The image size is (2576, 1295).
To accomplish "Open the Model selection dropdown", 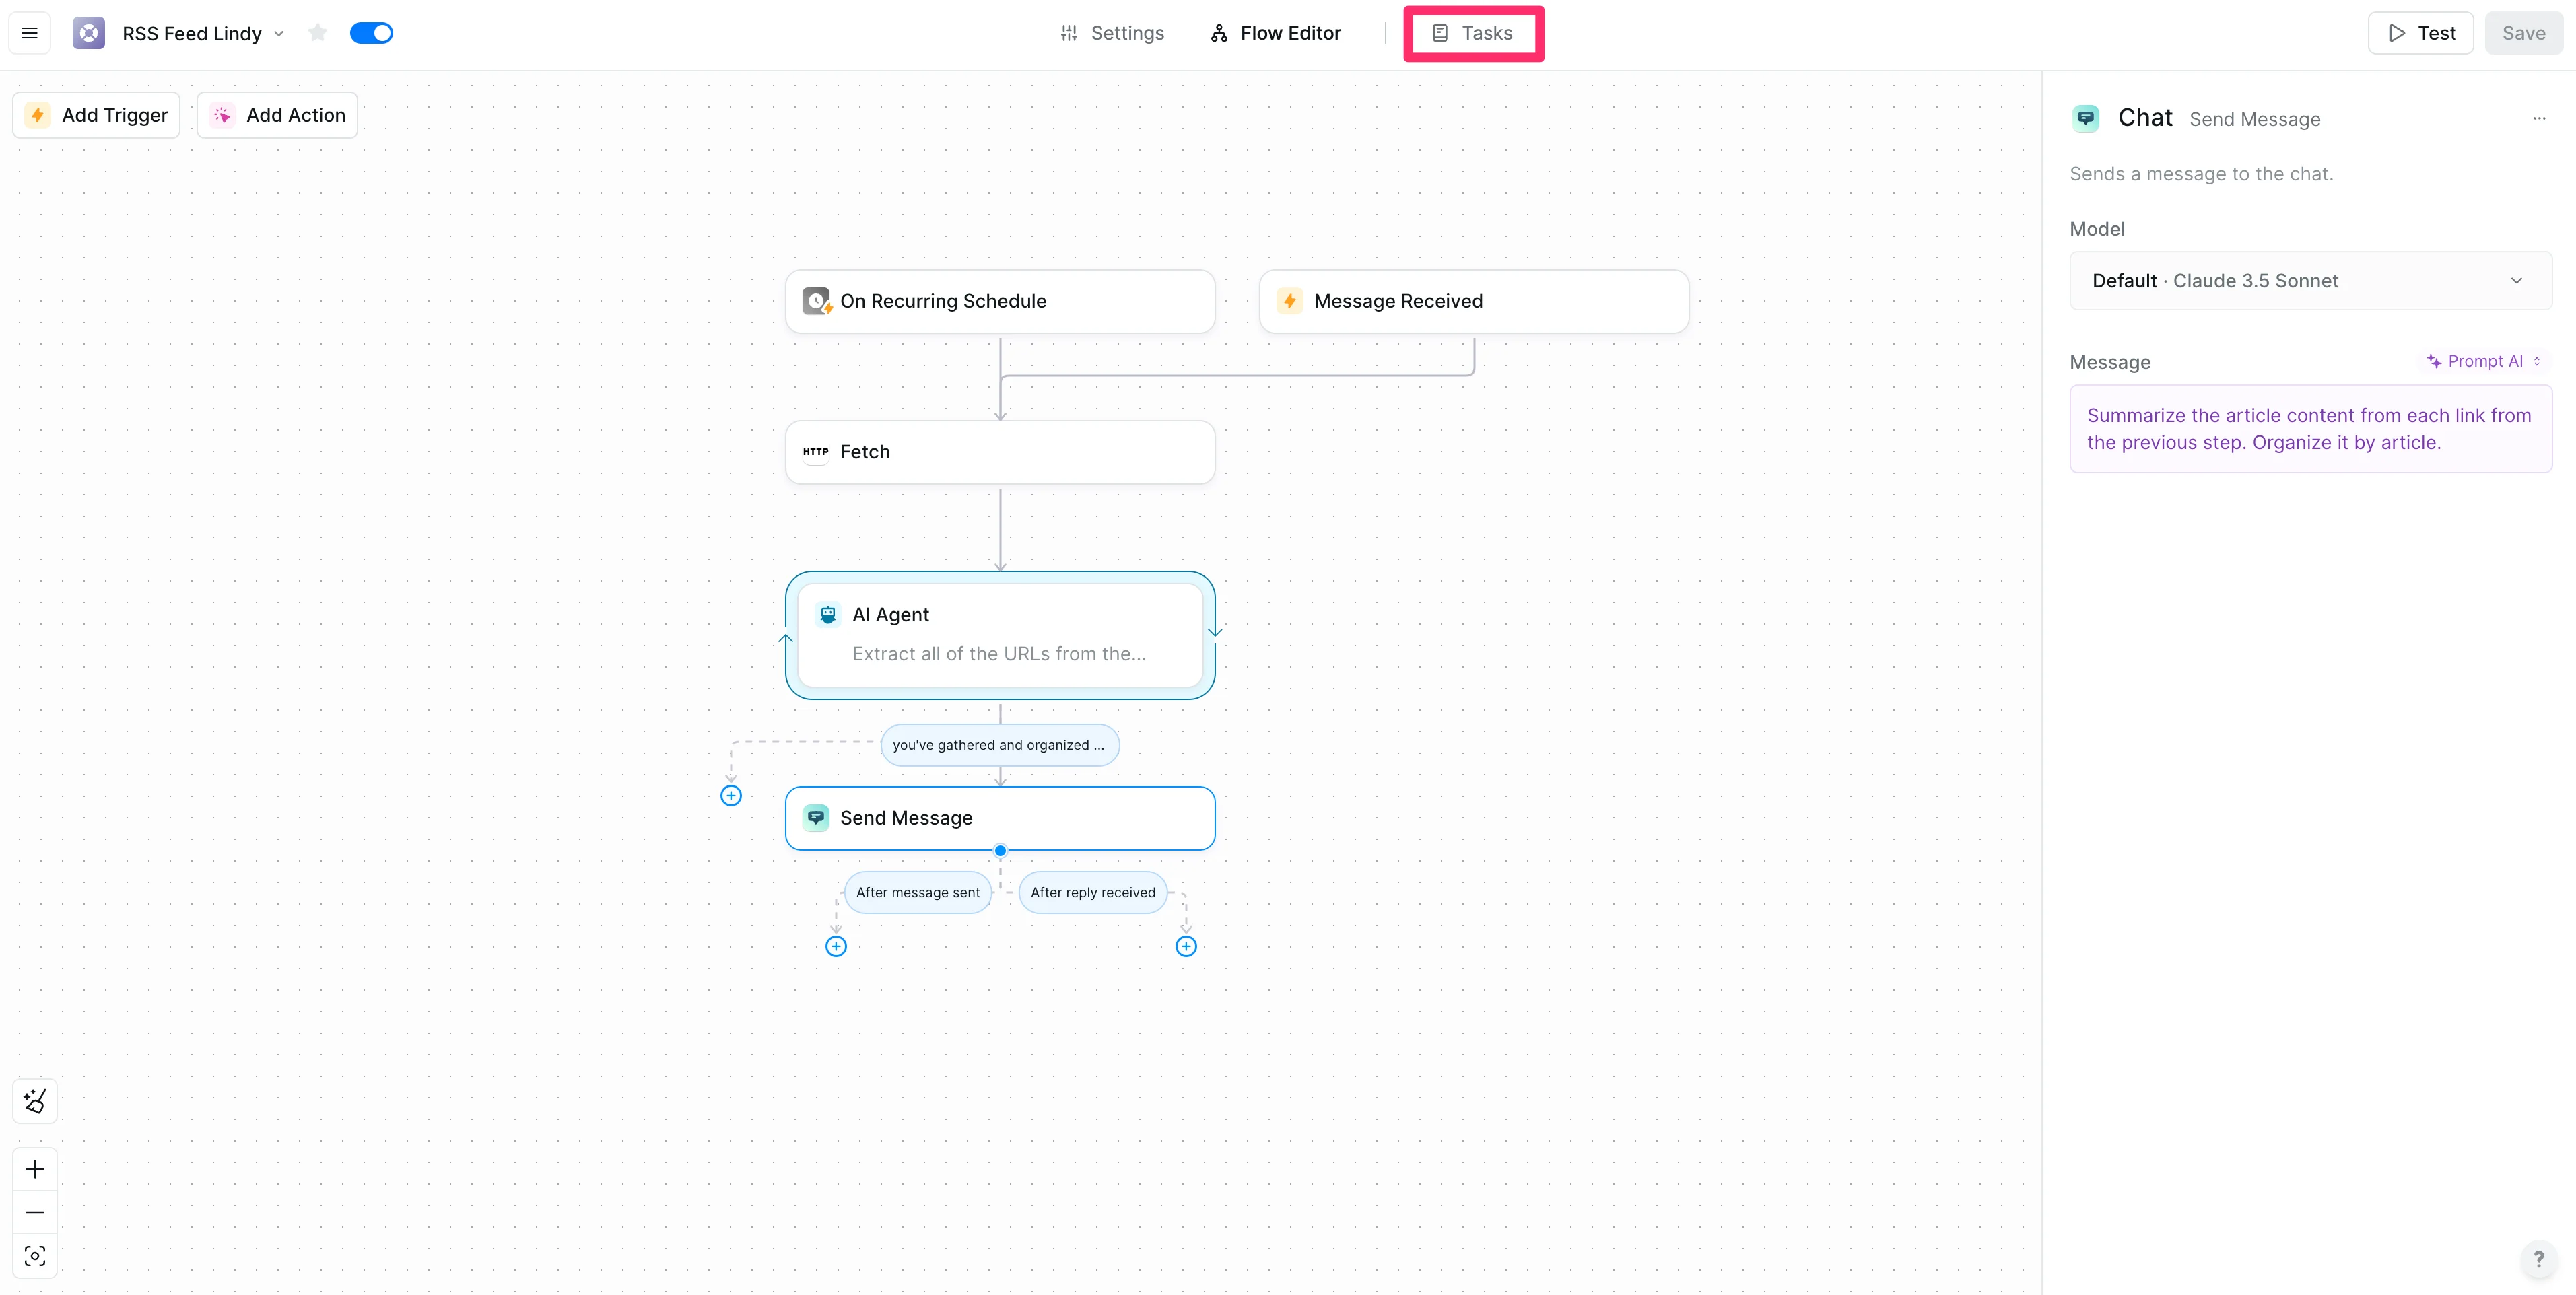I will tap(2310, 281).
